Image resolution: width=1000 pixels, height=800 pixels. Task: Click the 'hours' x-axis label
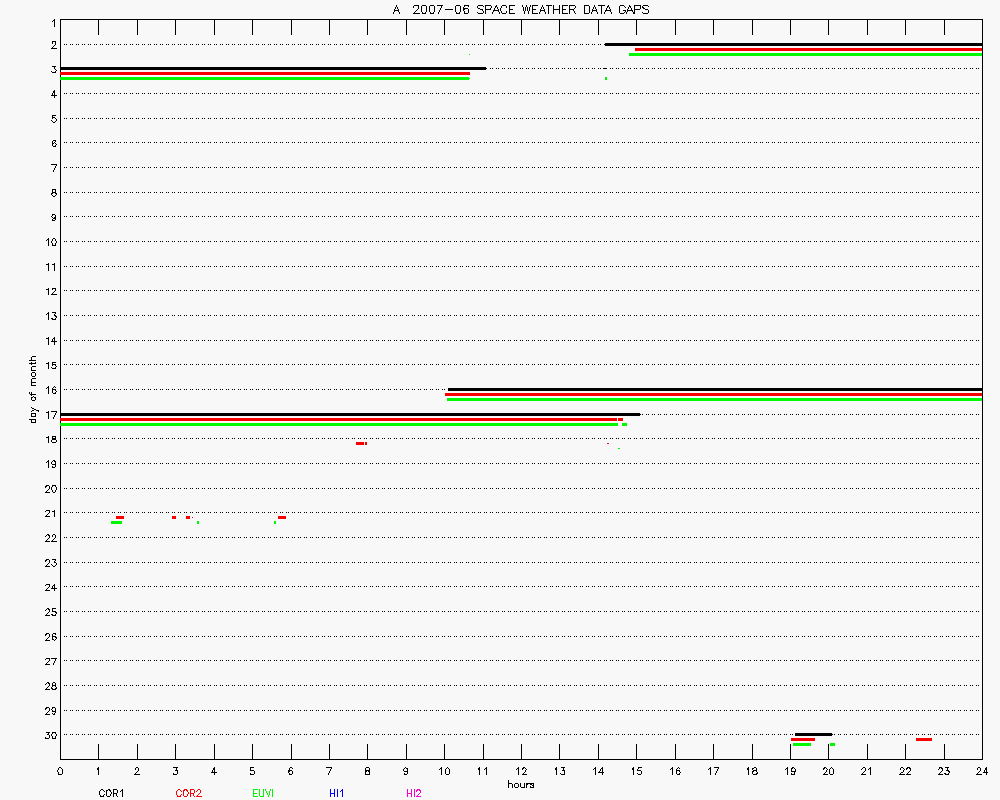pyautogui.click(x=520, y=784)
